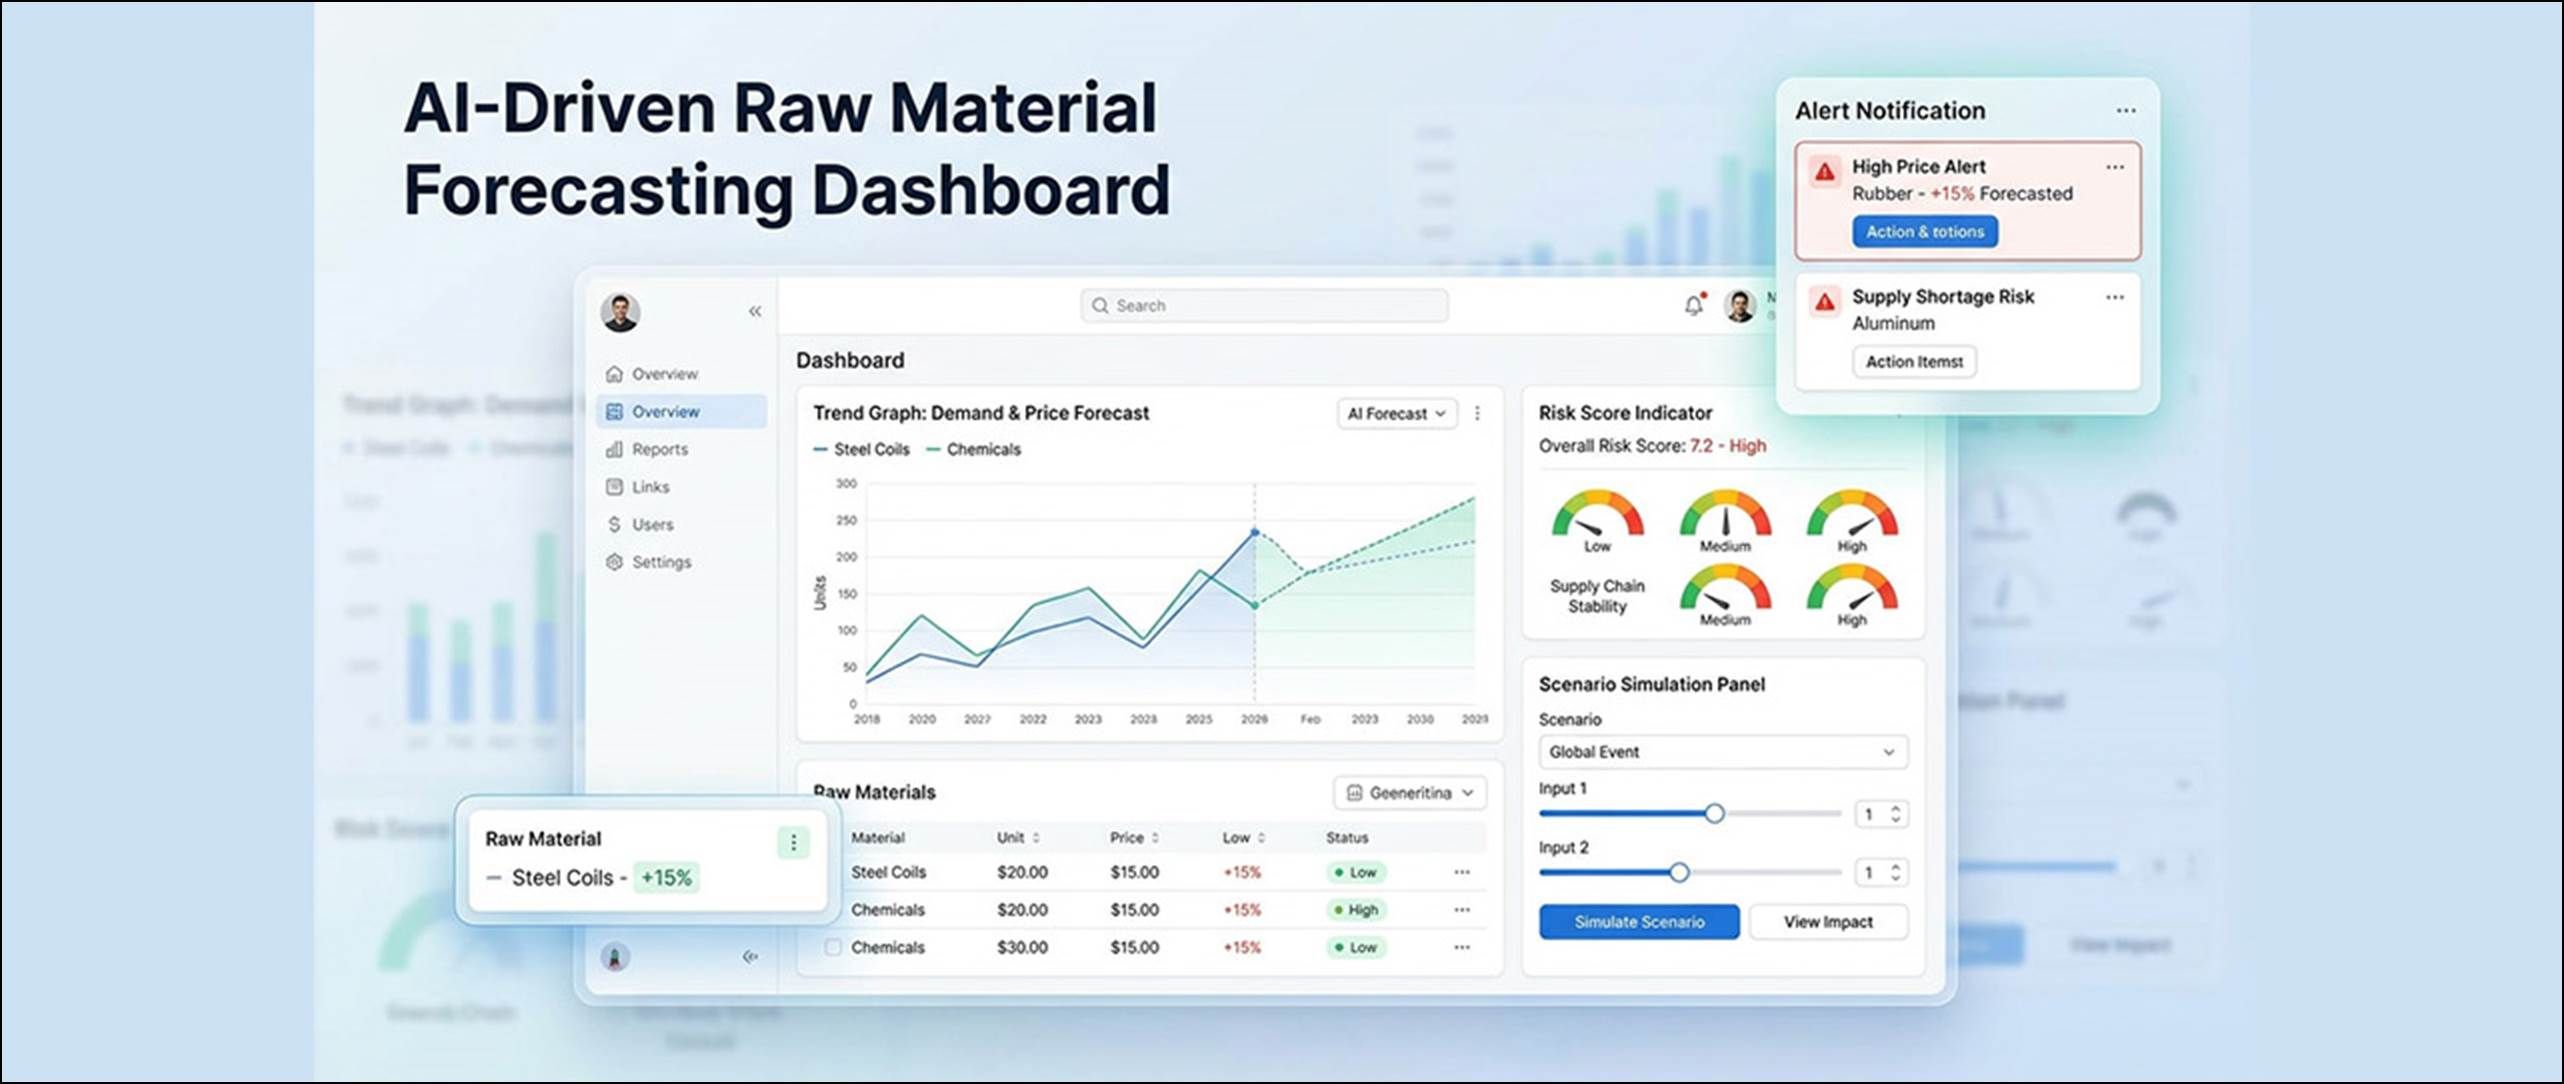Click the bottom sidebar collapse arrow
The height and width of the screenshot is (1084, 2564).
(x=750, y=957)
